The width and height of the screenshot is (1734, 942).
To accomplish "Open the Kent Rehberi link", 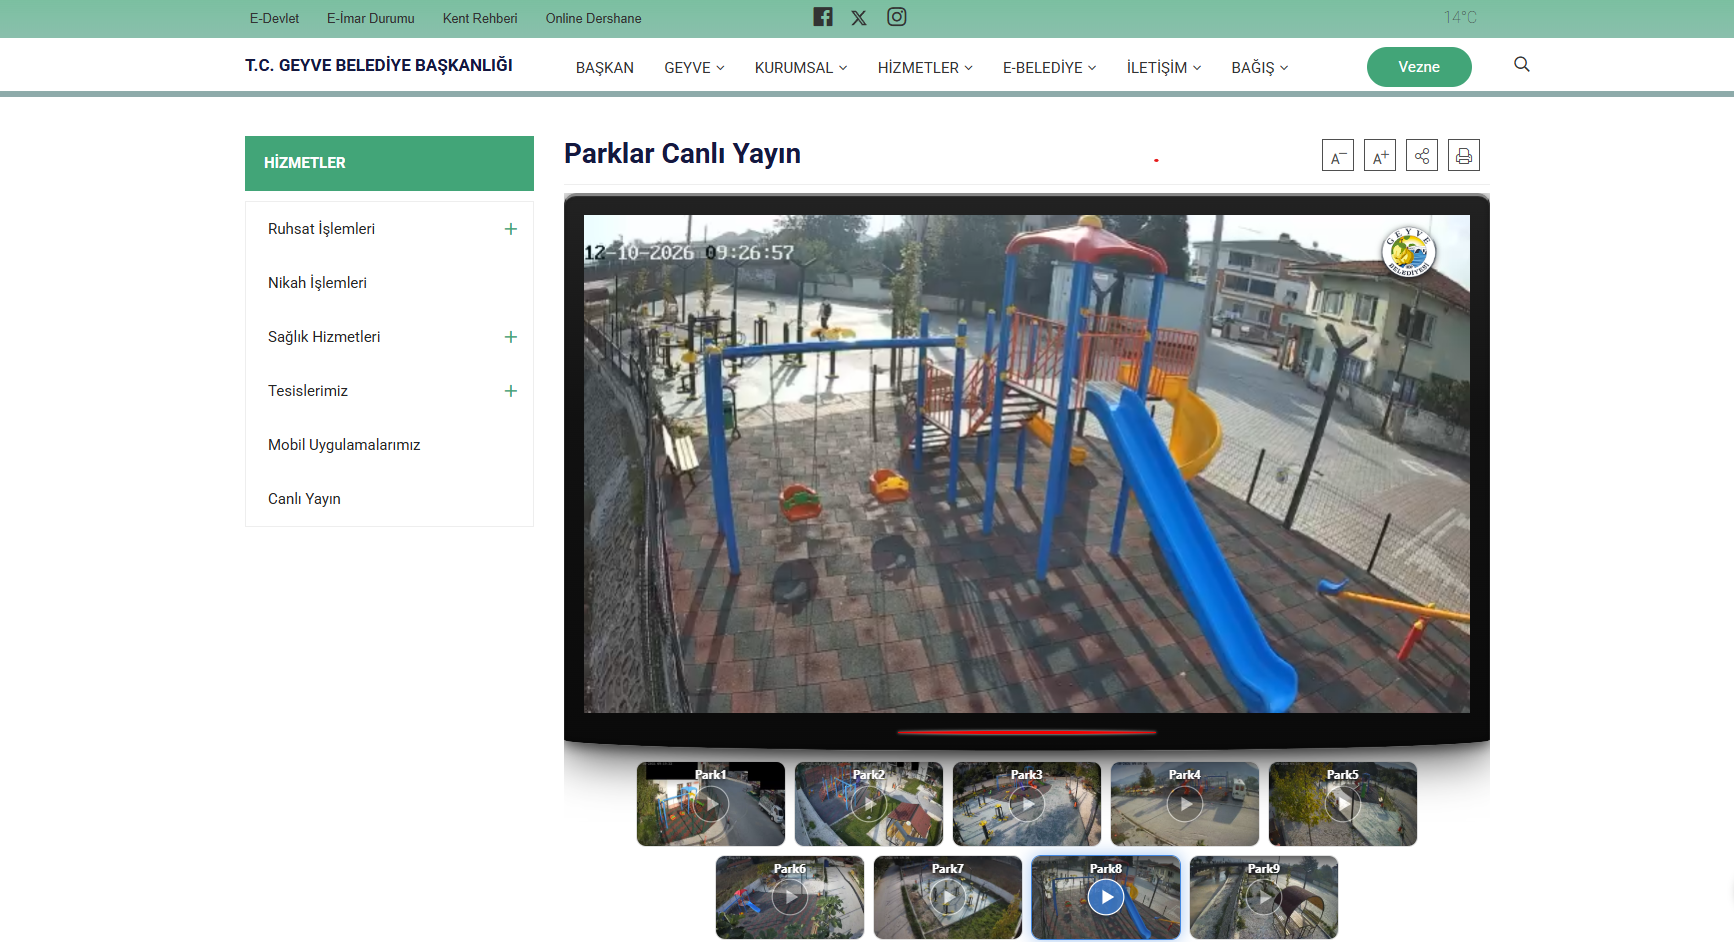I will pyautogui.click(x=480, y=18).
